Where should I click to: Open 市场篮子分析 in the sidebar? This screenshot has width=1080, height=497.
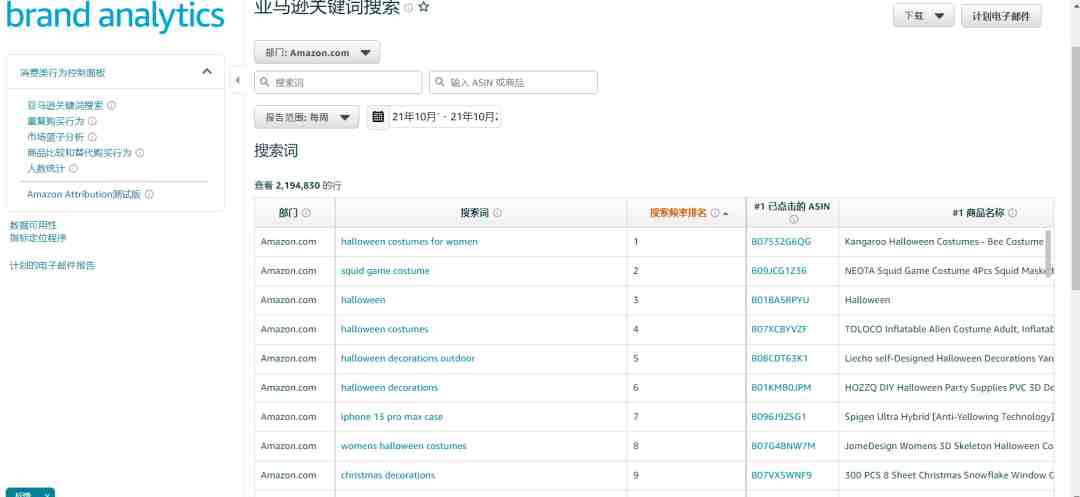tap(56, 137)
